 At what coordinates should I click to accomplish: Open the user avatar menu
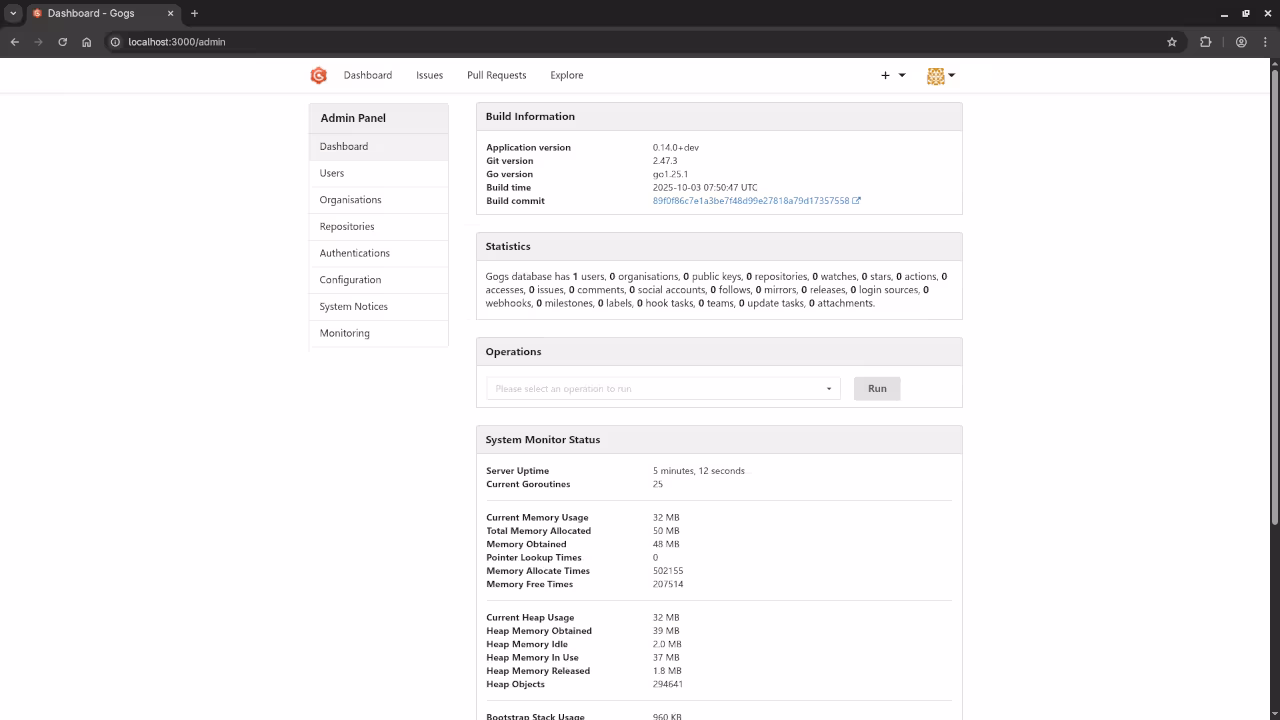(x=940, y=76)
